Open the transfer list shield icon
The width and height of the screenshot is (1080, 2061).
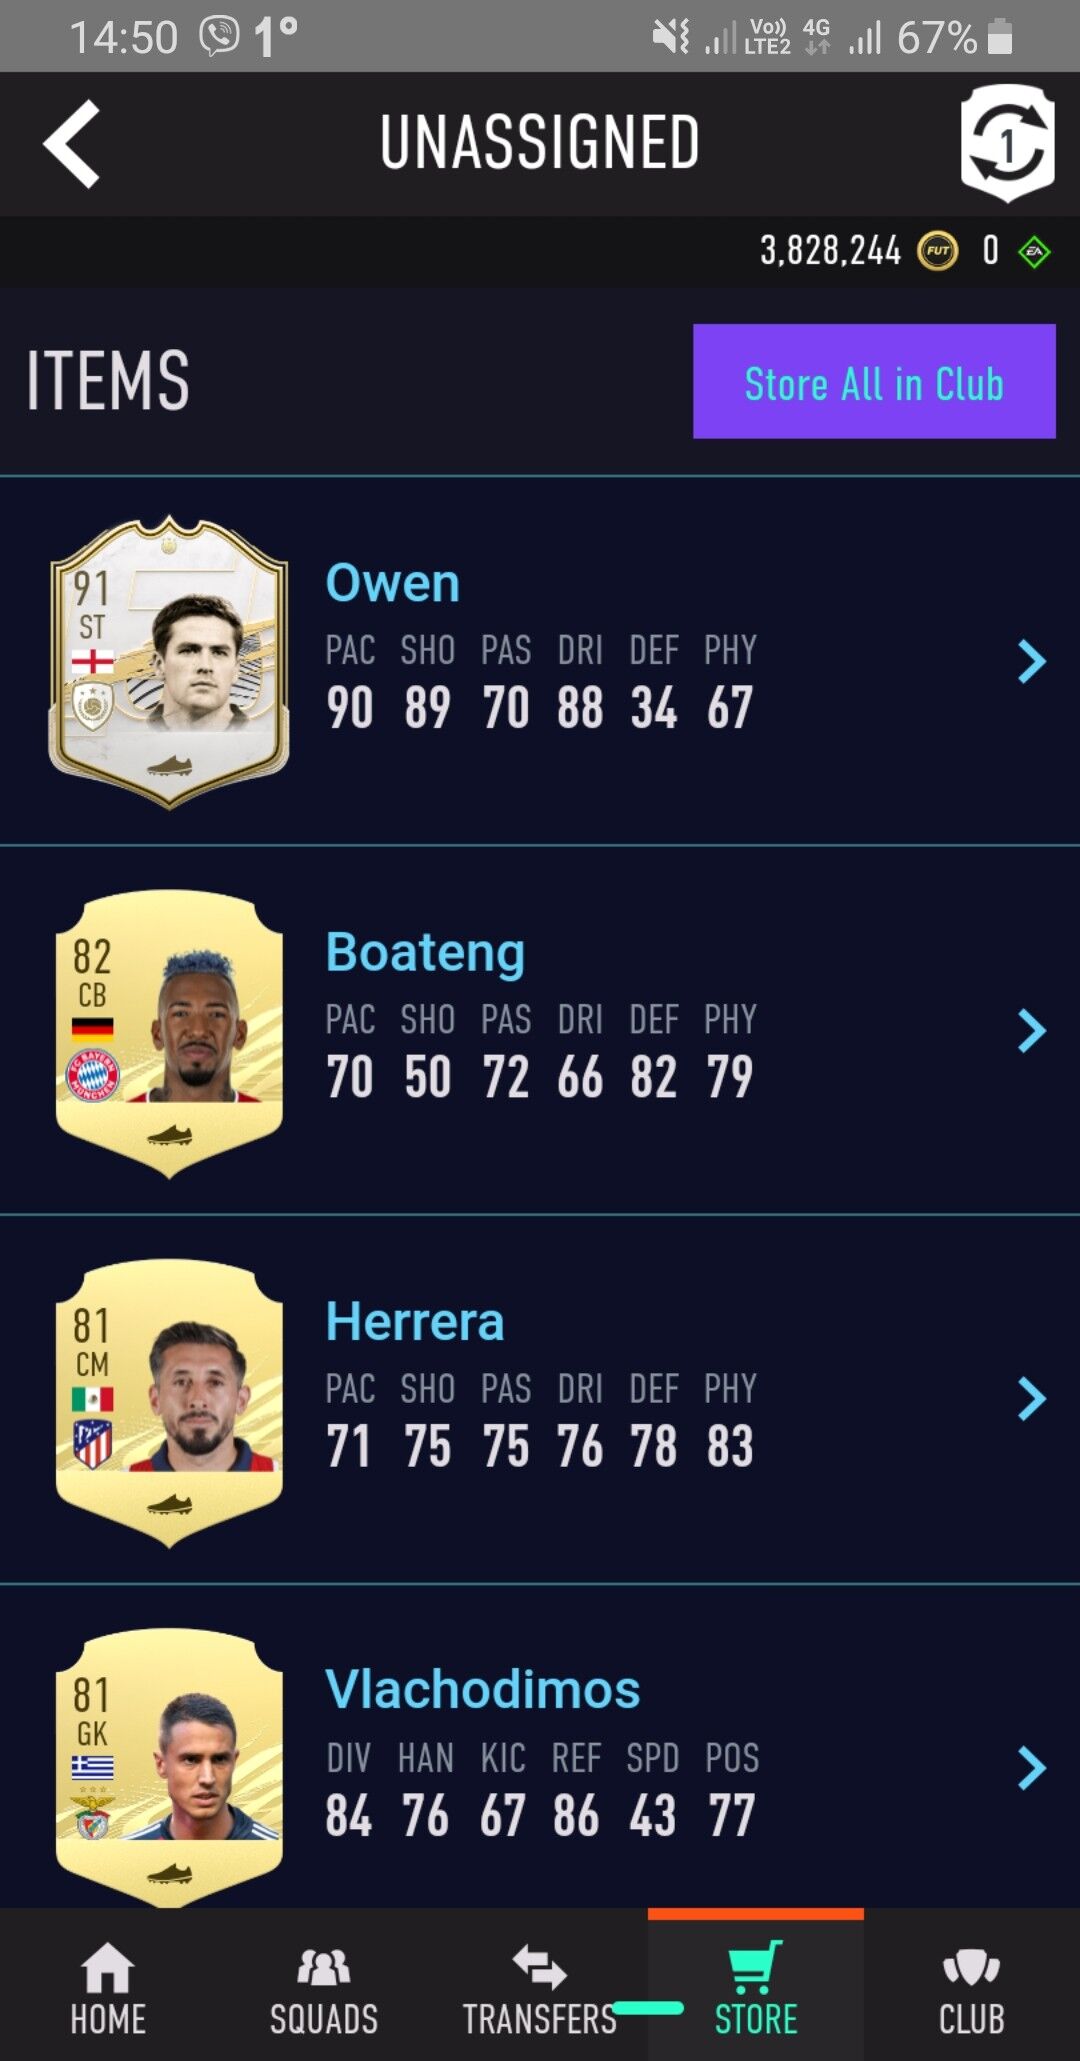(1007, 143)
